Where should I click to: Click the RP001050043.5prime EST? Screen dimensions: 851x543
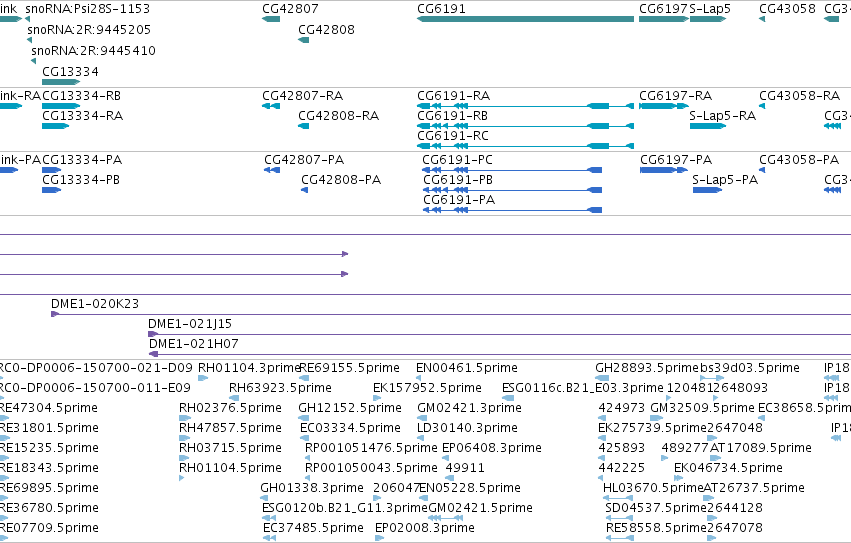pyautogui.click(x=309, y=478)
